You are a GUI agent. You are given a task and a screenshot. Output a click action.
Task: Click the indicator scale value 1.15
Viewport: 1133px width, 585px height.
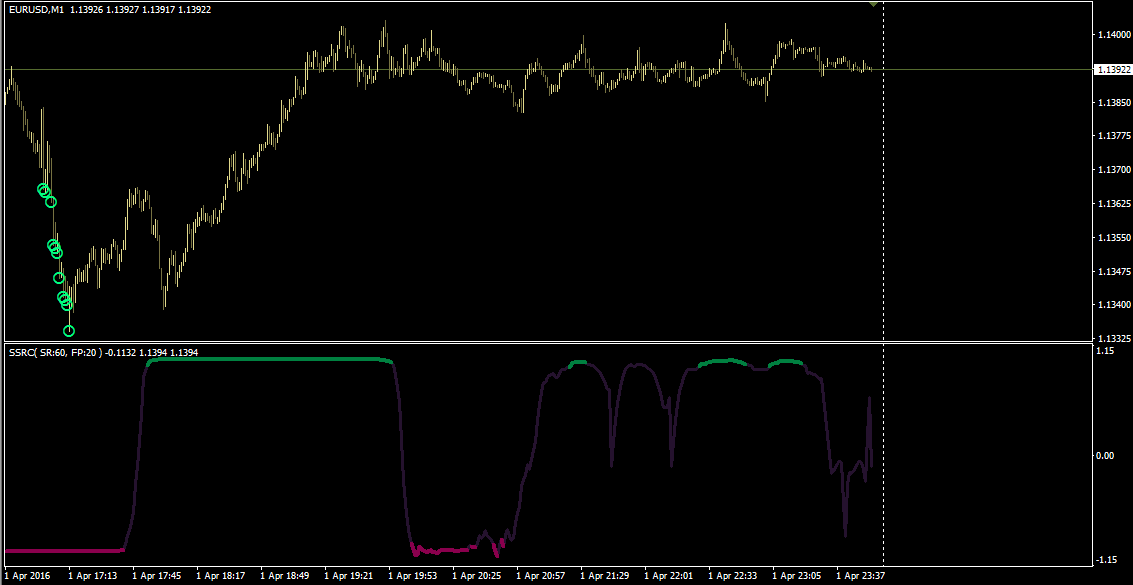(x=1106, y=351)
